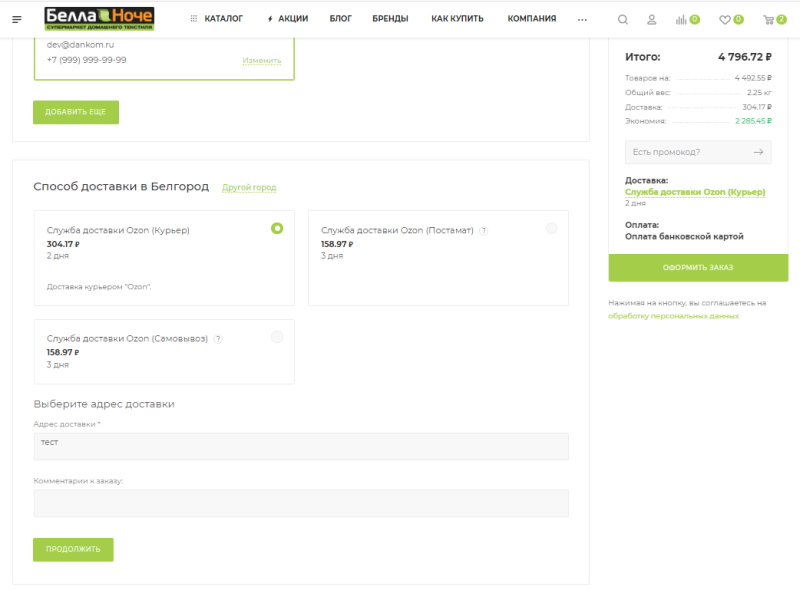Open the shopping cart icon
This screenshot has width=800, height=590.
tap(769, 19)
